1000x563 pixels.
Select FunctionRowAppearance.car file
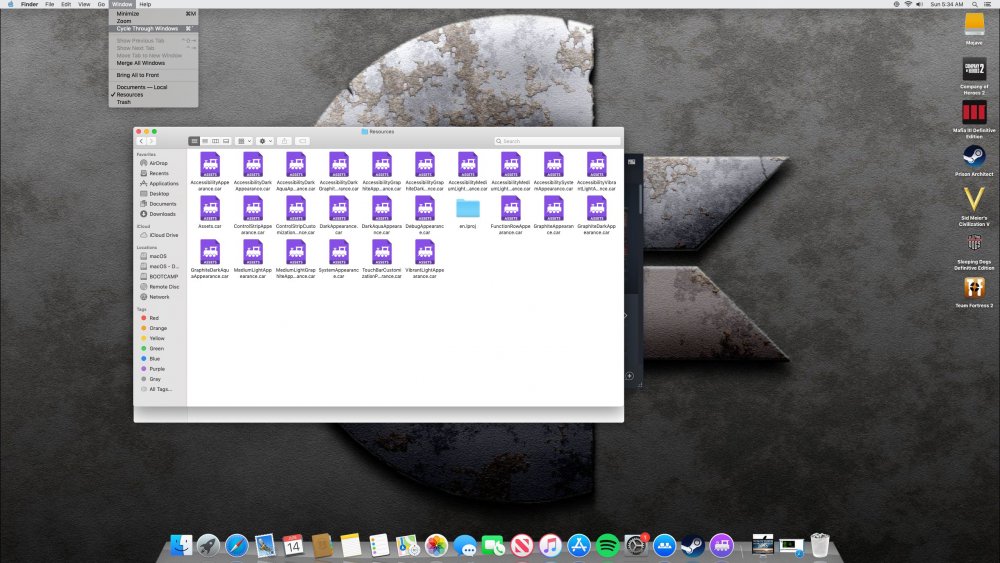point(511,208)
